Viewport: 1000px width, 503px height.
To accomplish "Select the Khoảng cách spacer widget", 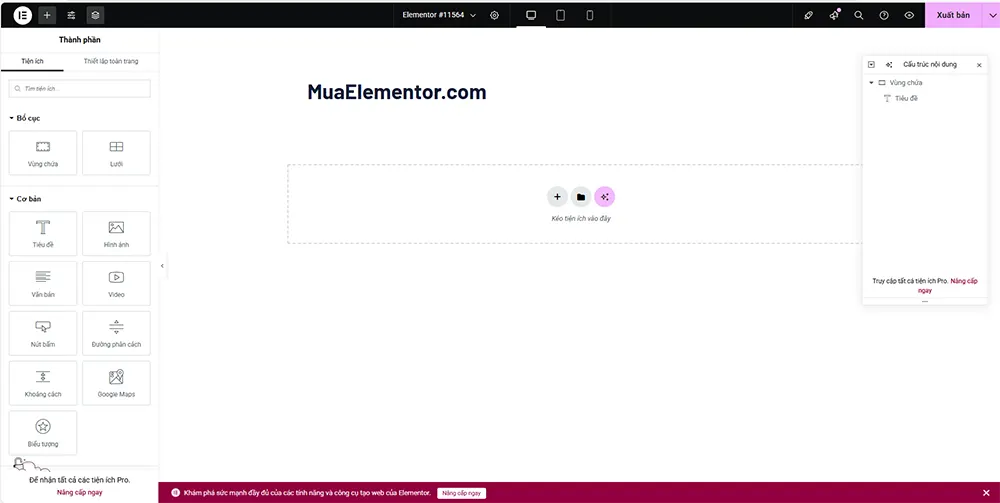I will (x=43, y=383).
